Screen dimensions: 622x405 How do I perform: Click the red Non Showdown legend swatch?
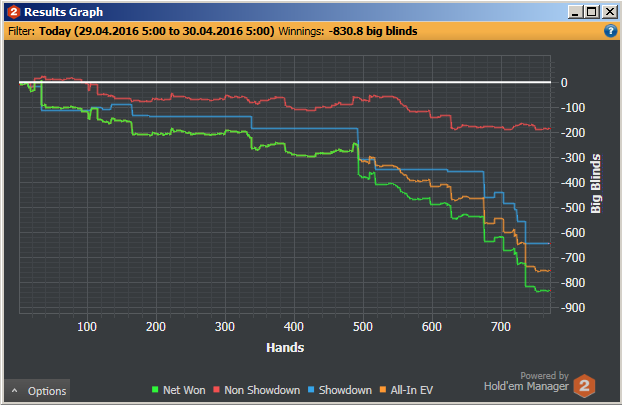(x=216, y=390)
